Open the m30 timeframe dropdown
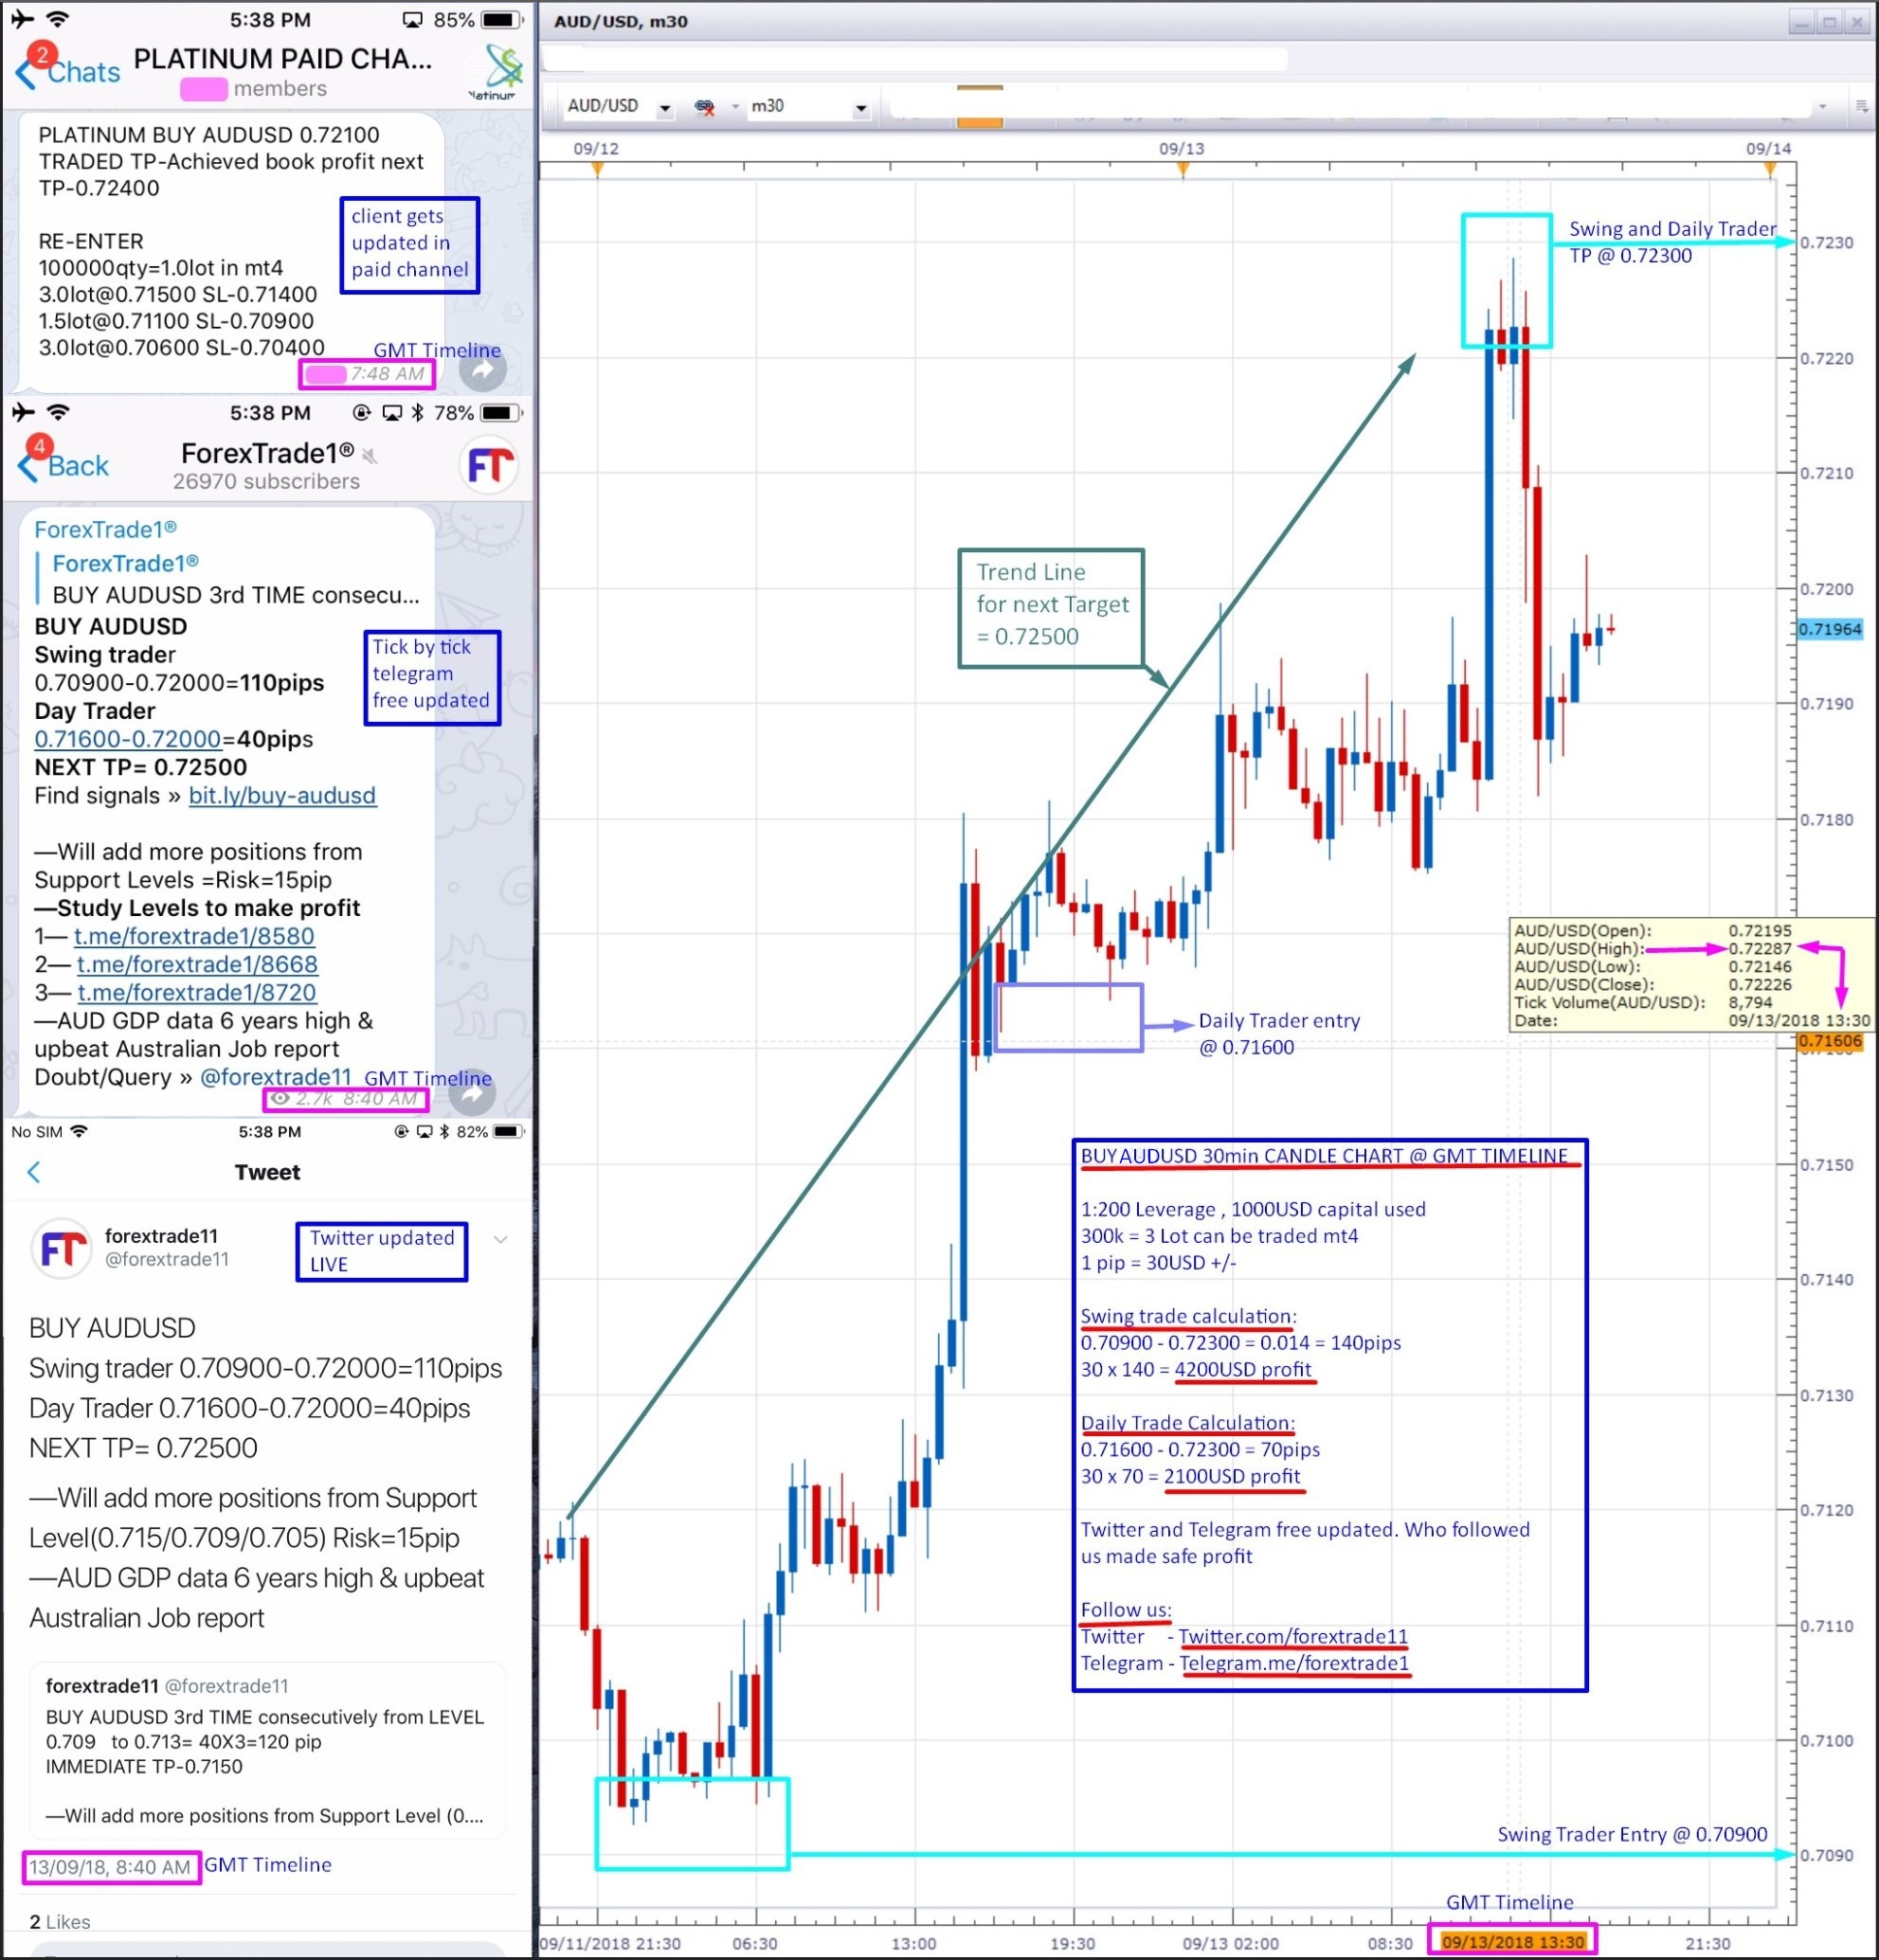The width and height of the screenshot is (1879, 1960). click(861, 107)
